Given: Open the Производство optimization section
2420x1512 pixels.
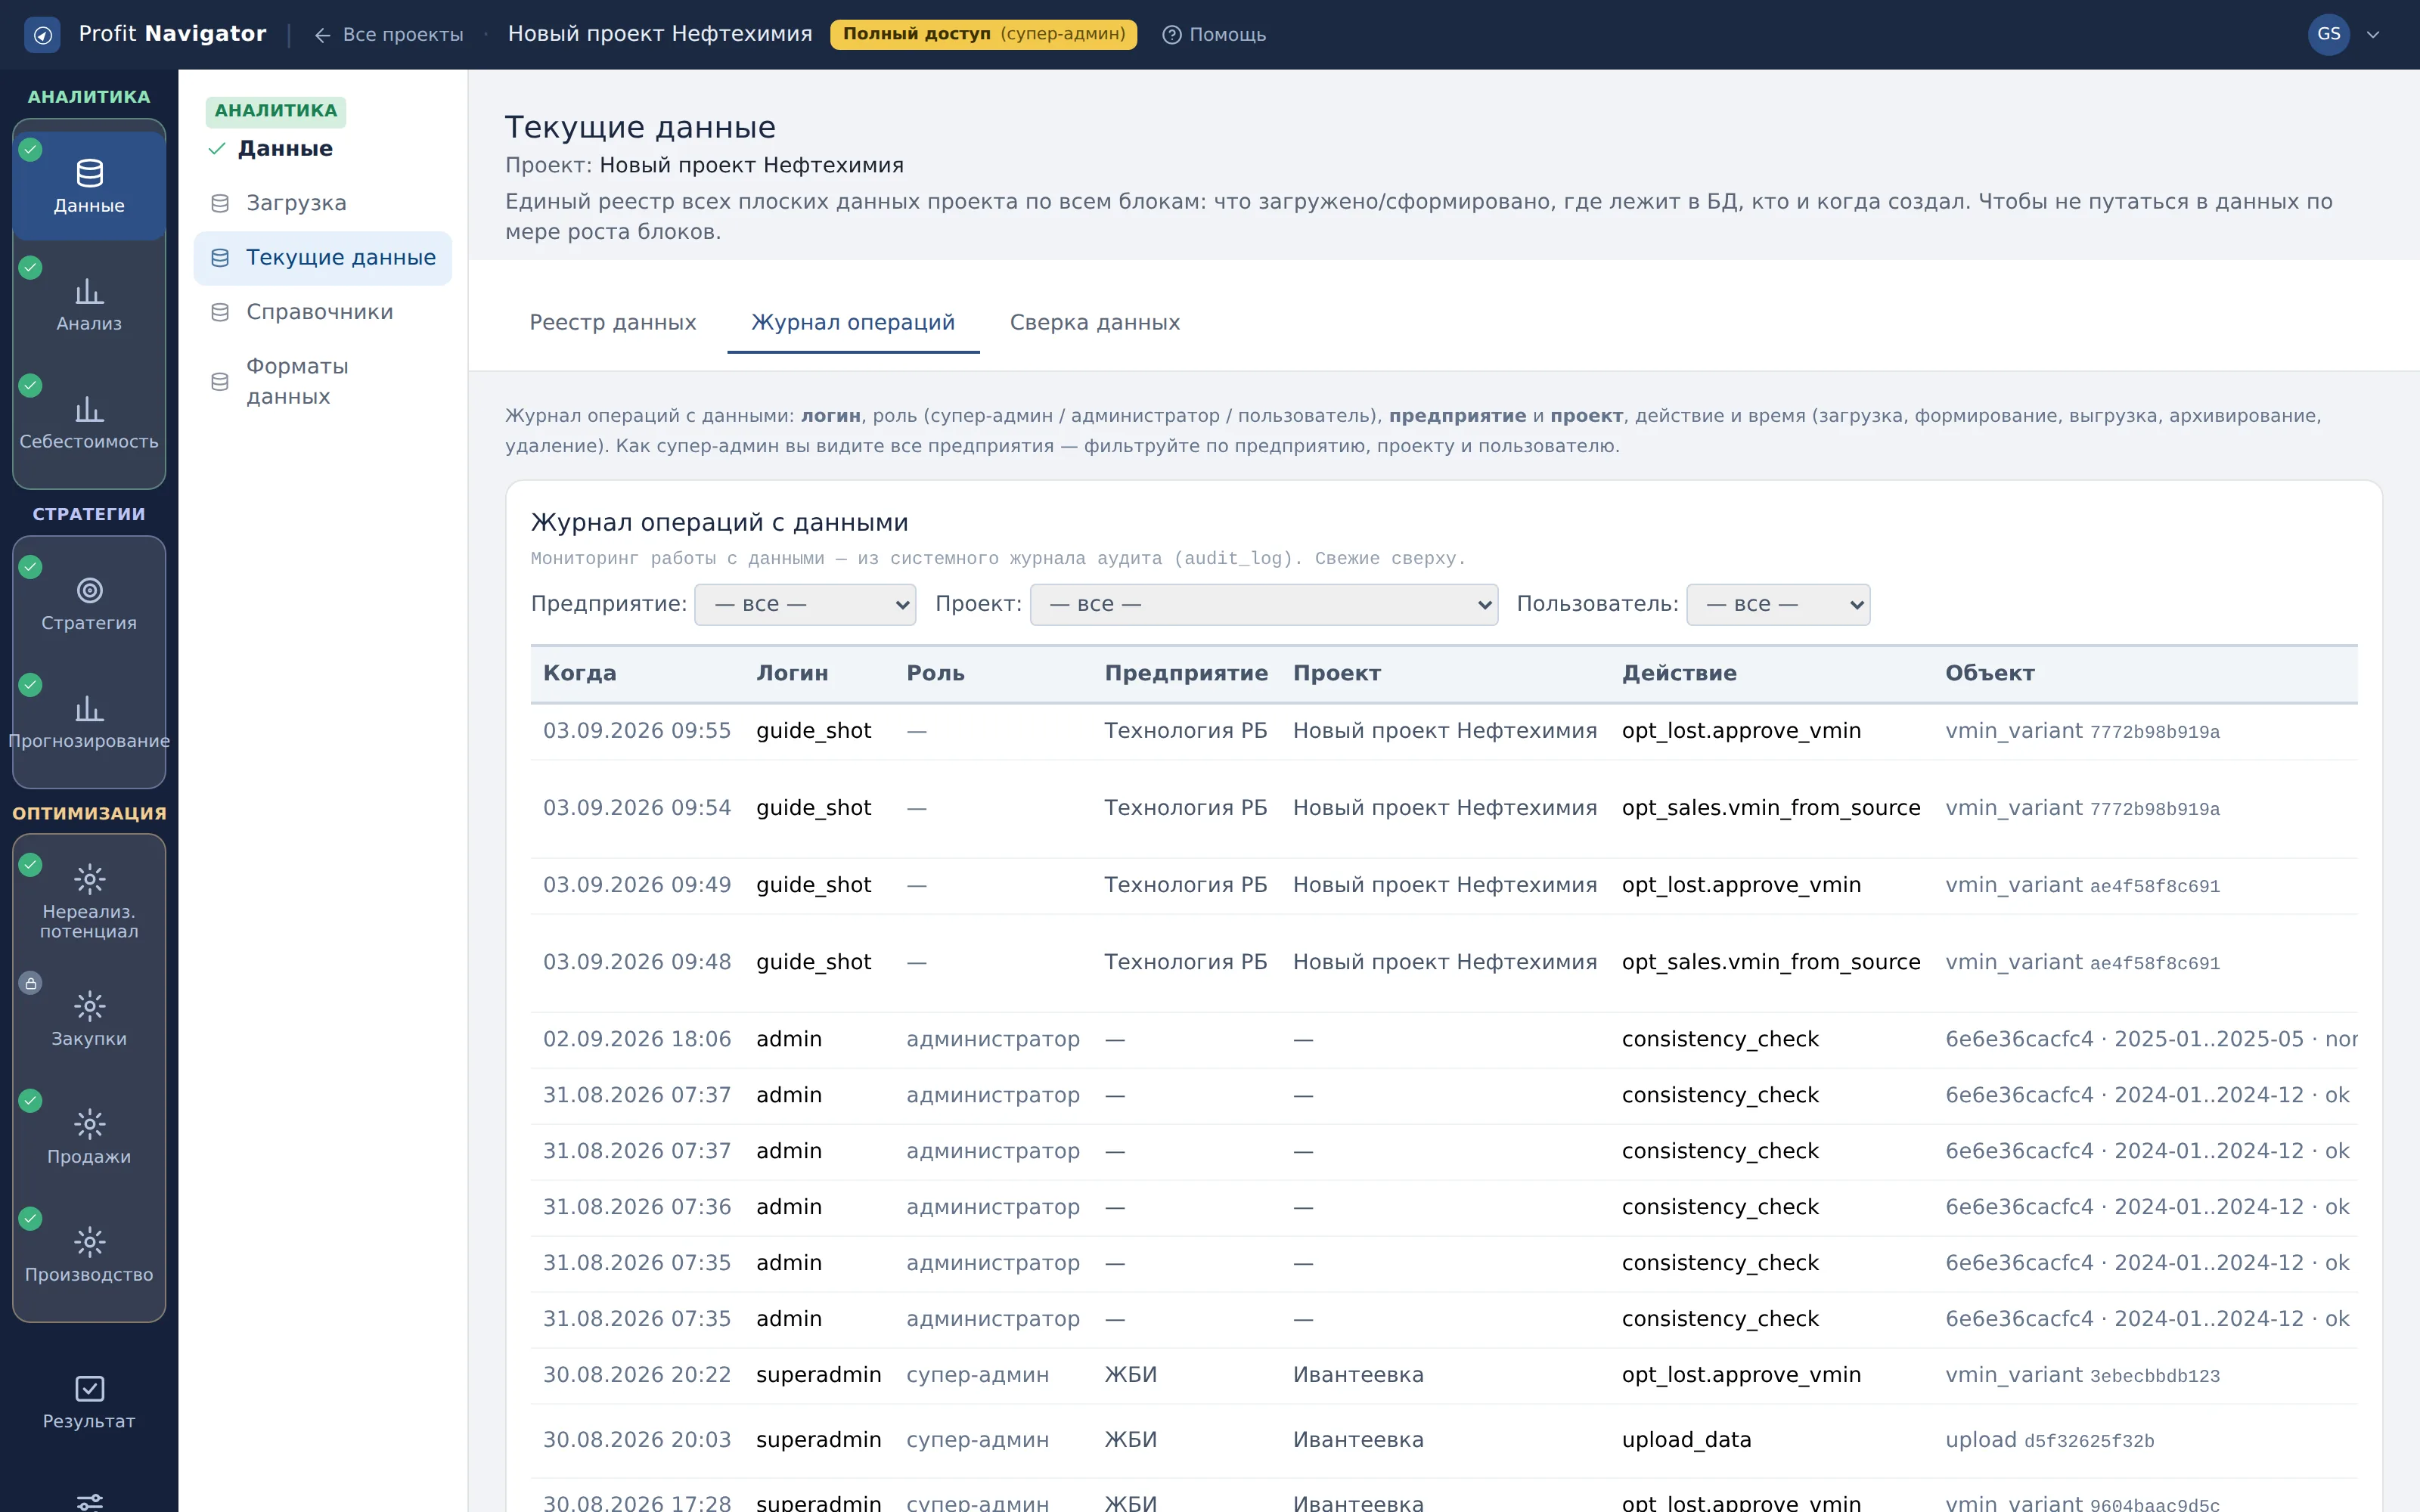Looking at the screenshot, I should tap(89, 1255).
